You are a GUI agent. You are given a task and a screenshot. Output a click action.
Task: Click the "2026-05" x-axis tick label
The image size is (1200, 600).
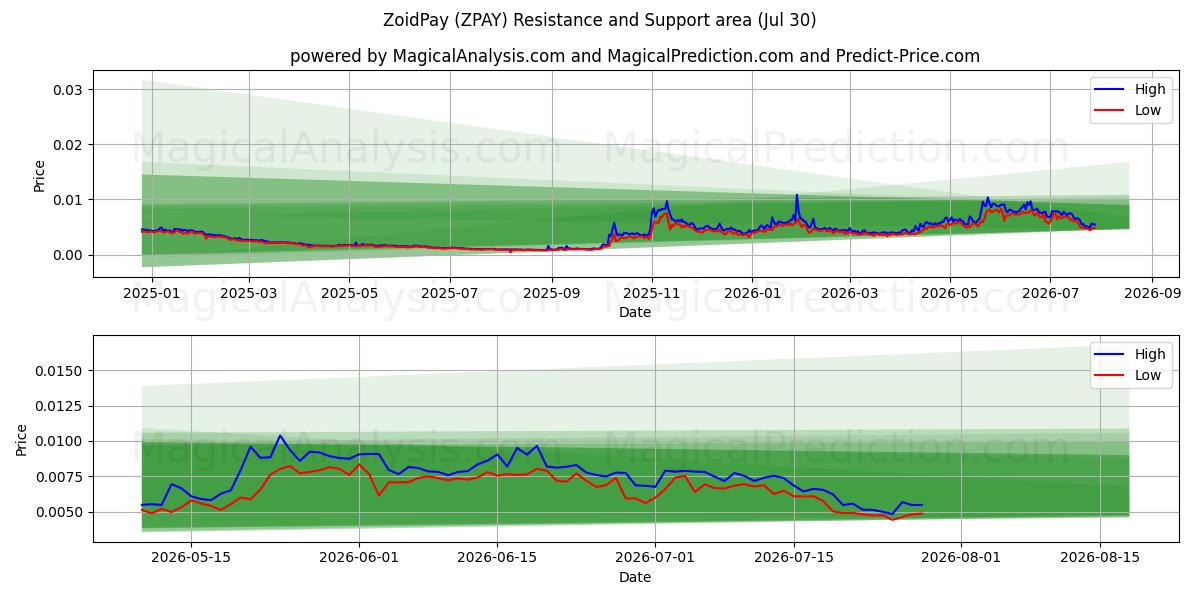click(951, 294)
